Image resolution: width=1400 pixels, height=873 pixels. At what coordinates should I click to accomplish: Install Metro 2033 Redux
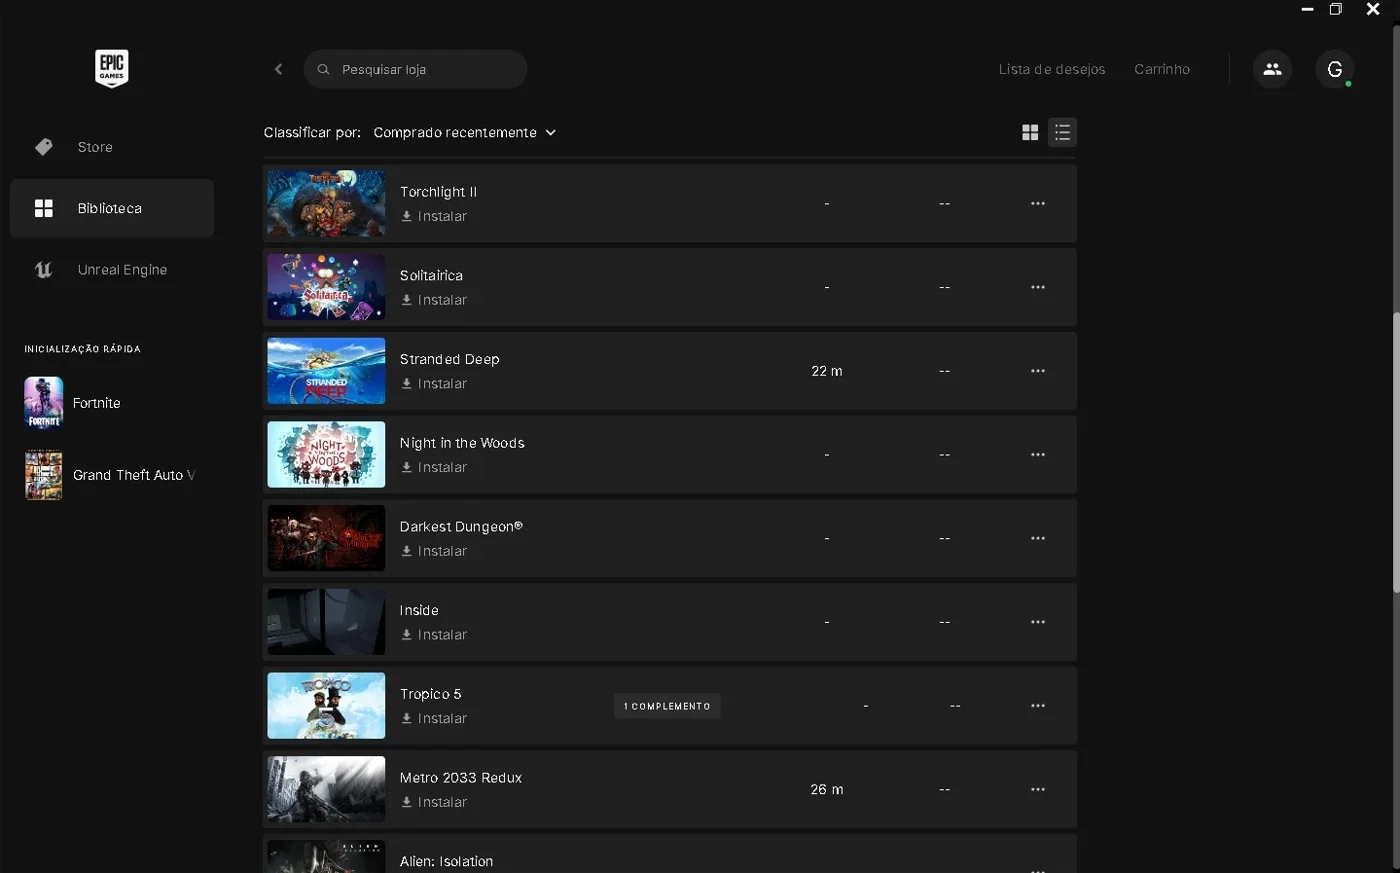pyautogui.click(x=434, y=802)
